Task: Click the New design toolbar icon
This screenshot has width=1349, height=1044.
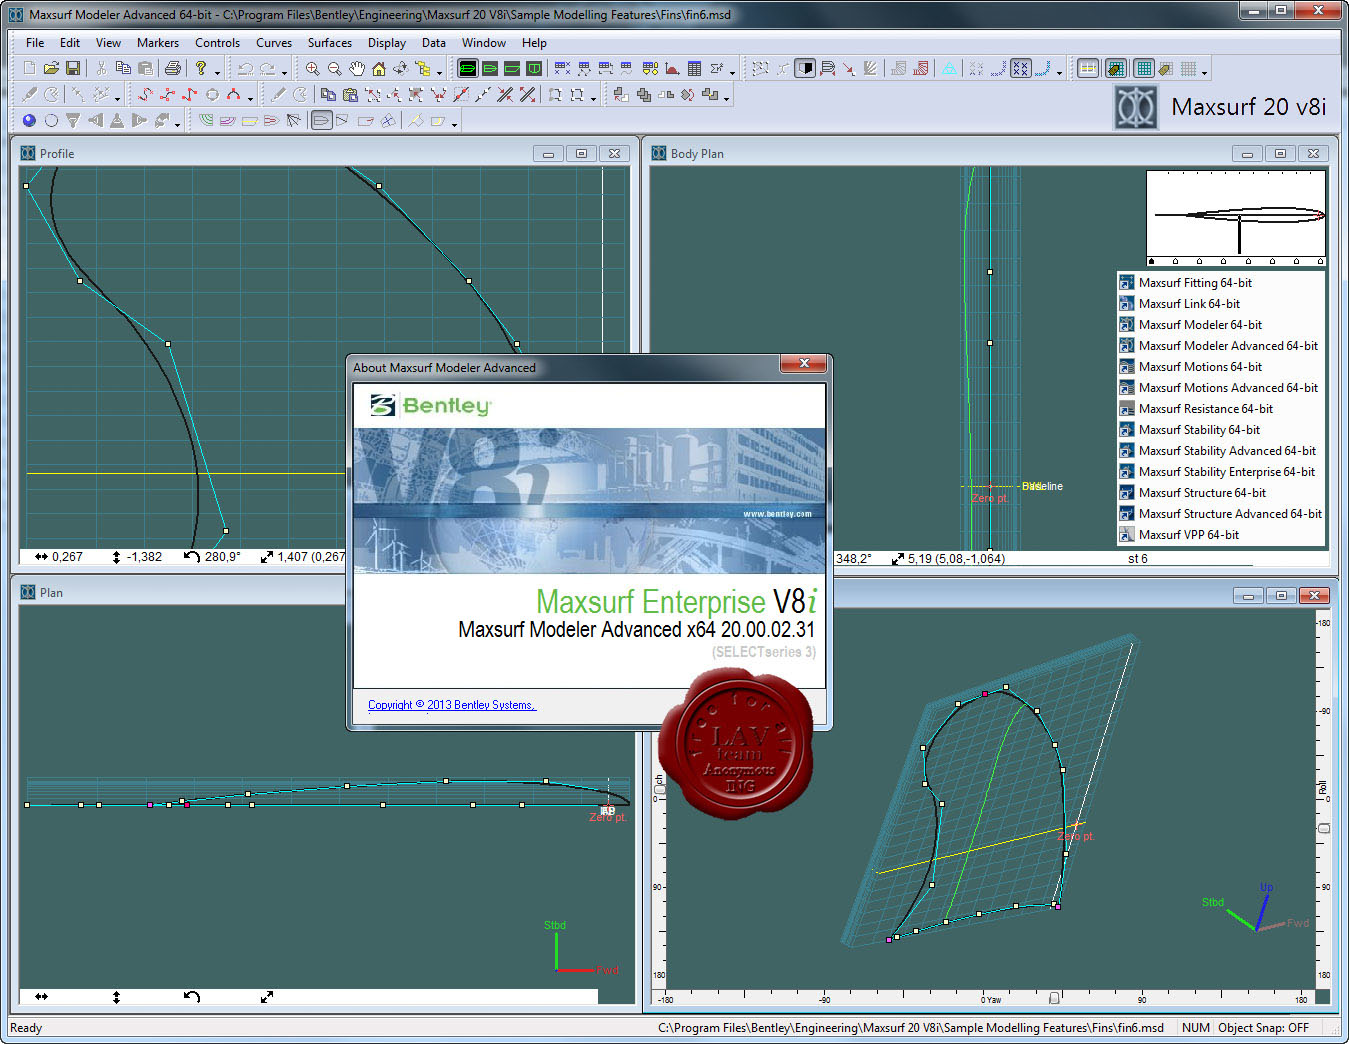Action: (28, 68)
